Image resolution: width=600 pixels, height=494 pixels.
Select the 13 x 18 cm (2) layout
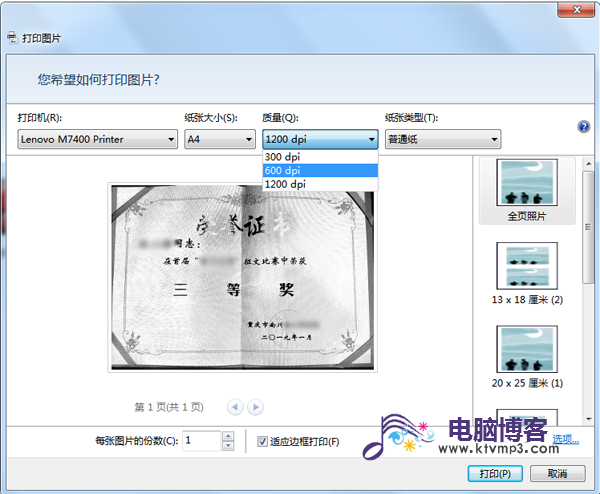(x=527, y=274)
